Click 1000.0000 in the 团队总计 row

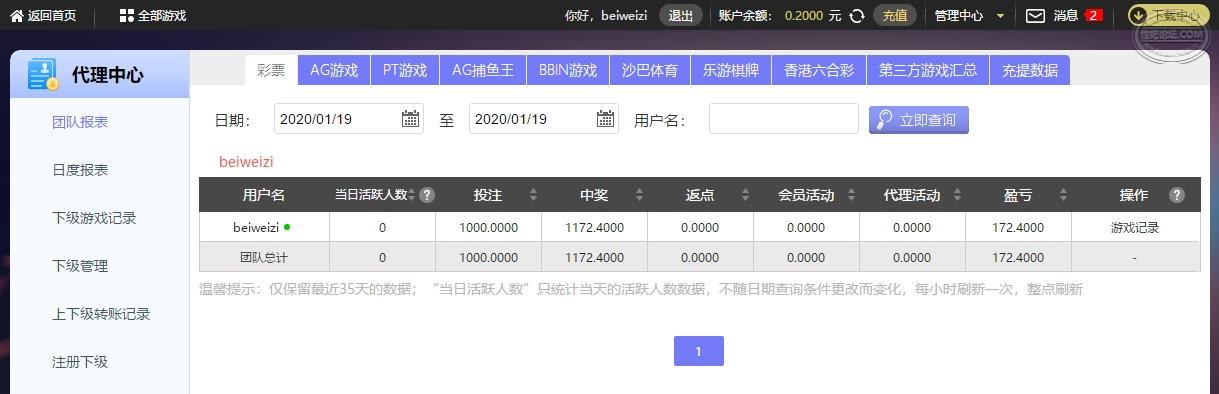[x=488, y=257]
